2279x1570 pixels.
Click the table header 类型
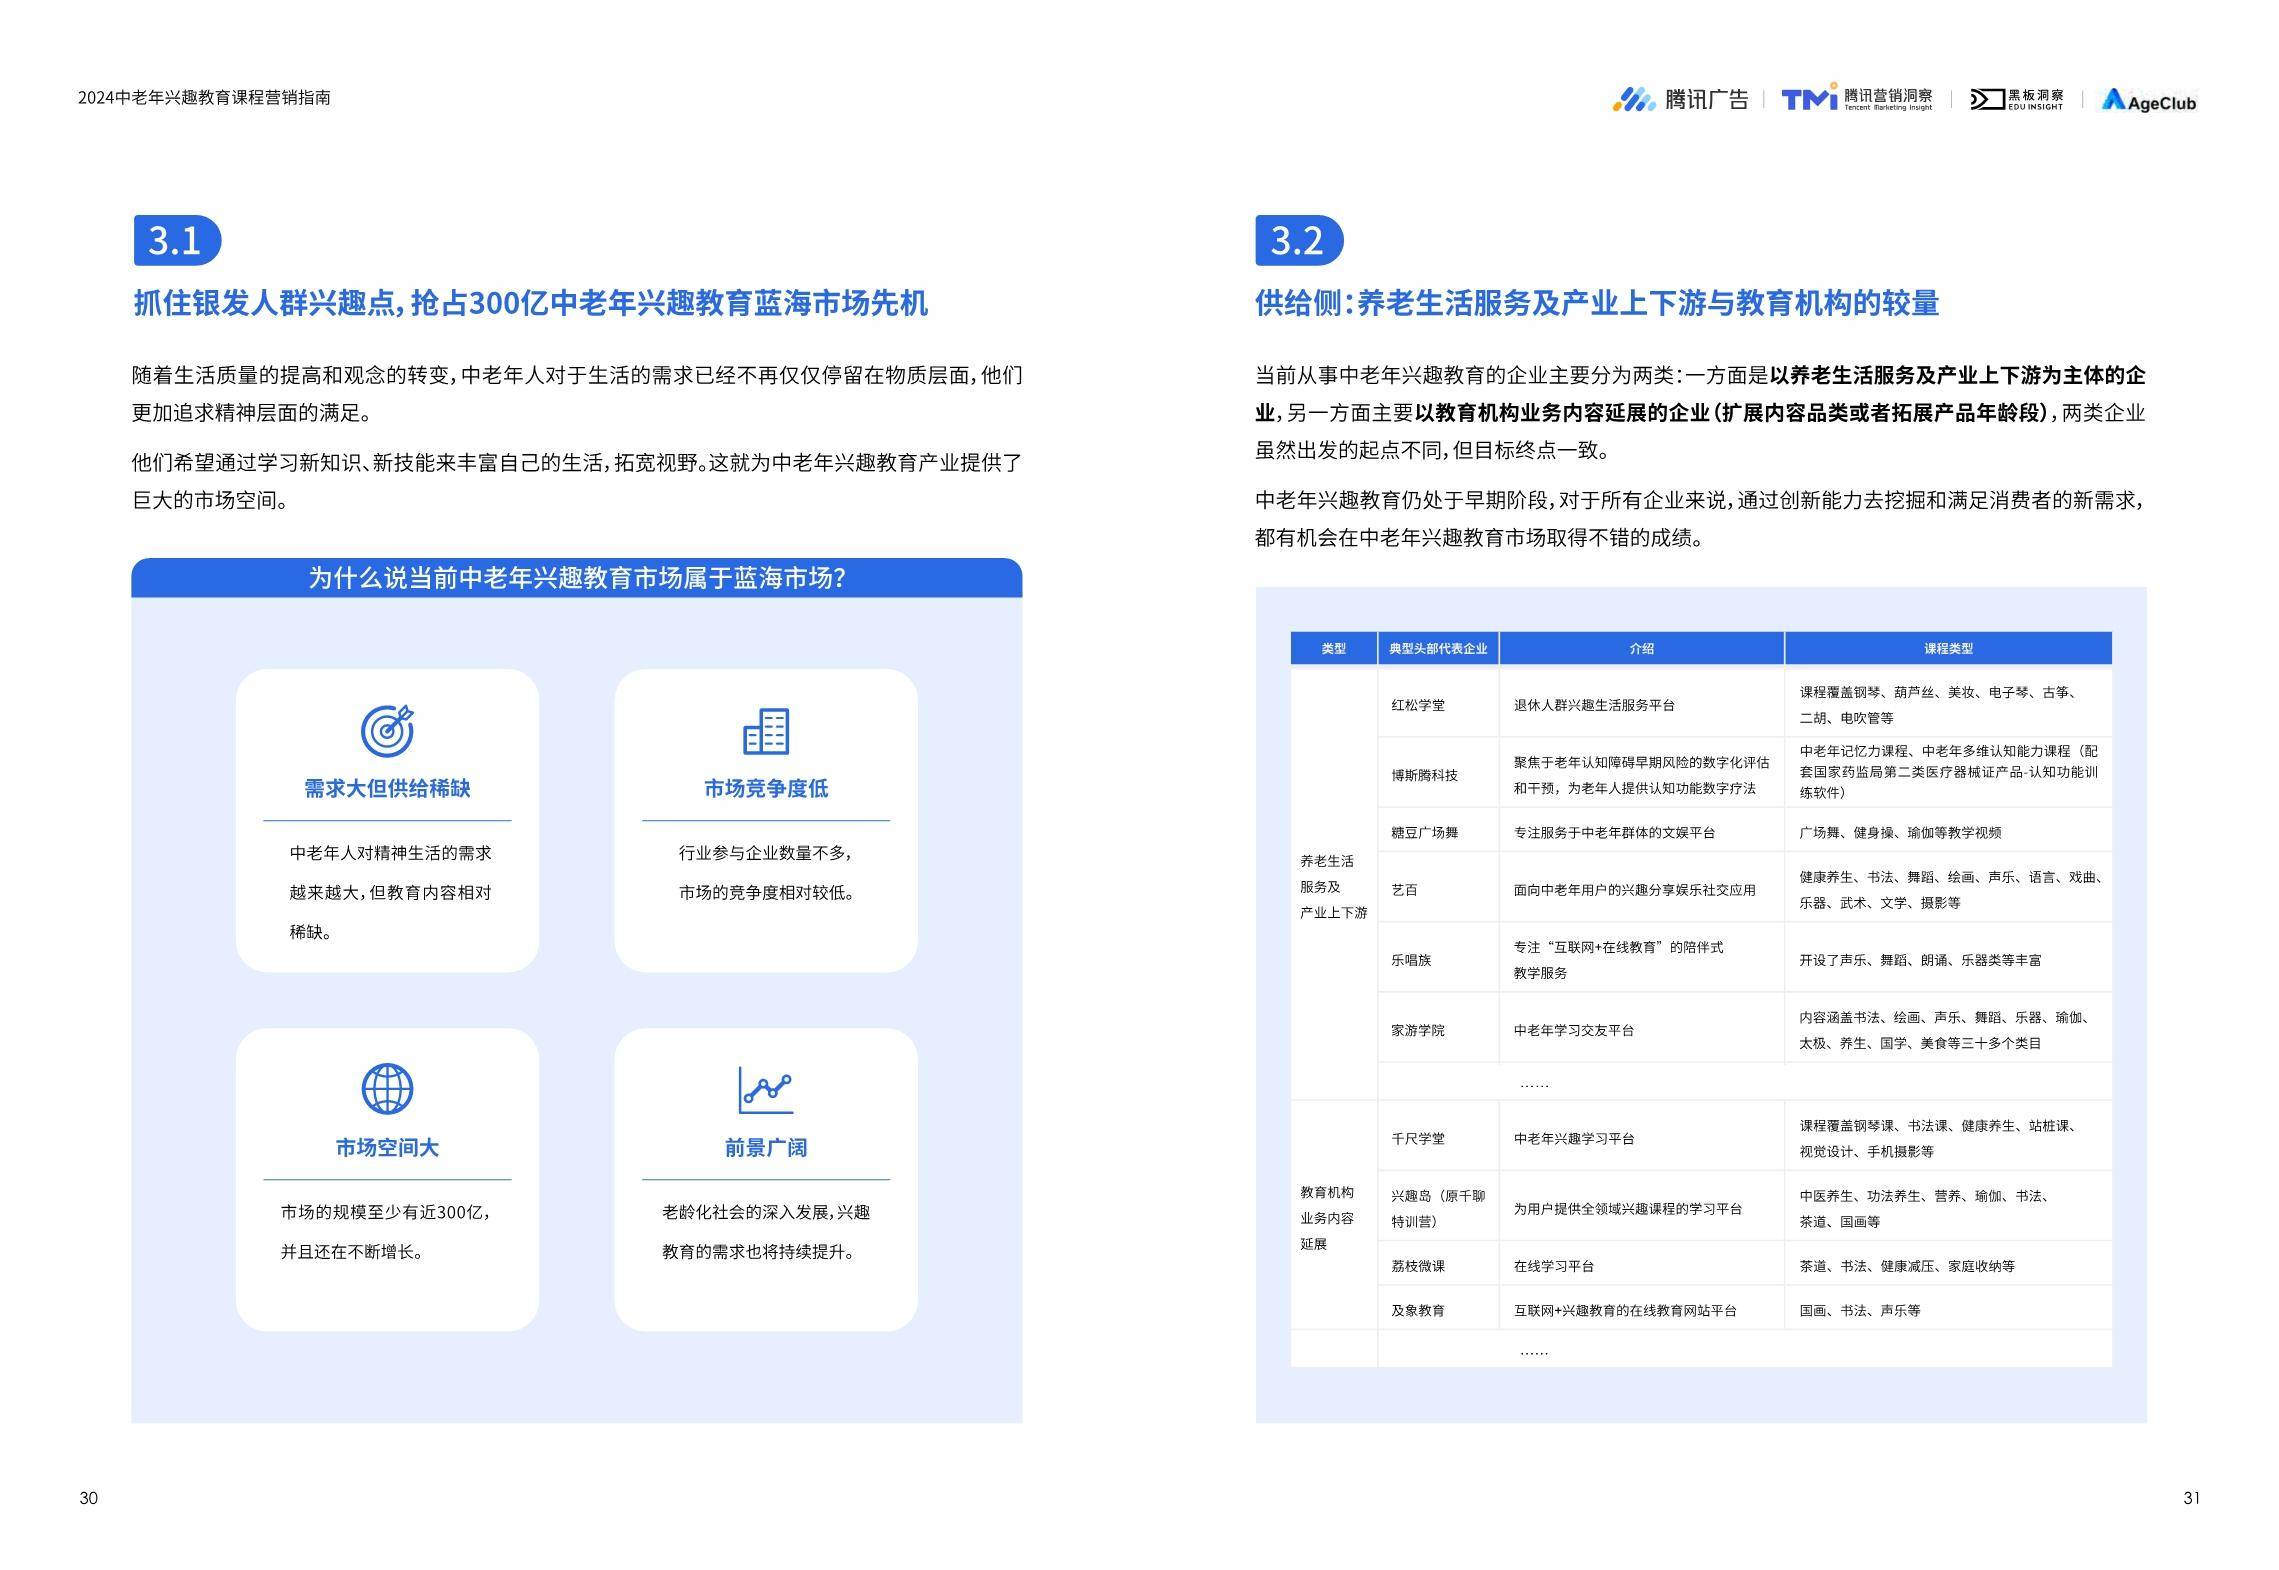click(1334, 648)
